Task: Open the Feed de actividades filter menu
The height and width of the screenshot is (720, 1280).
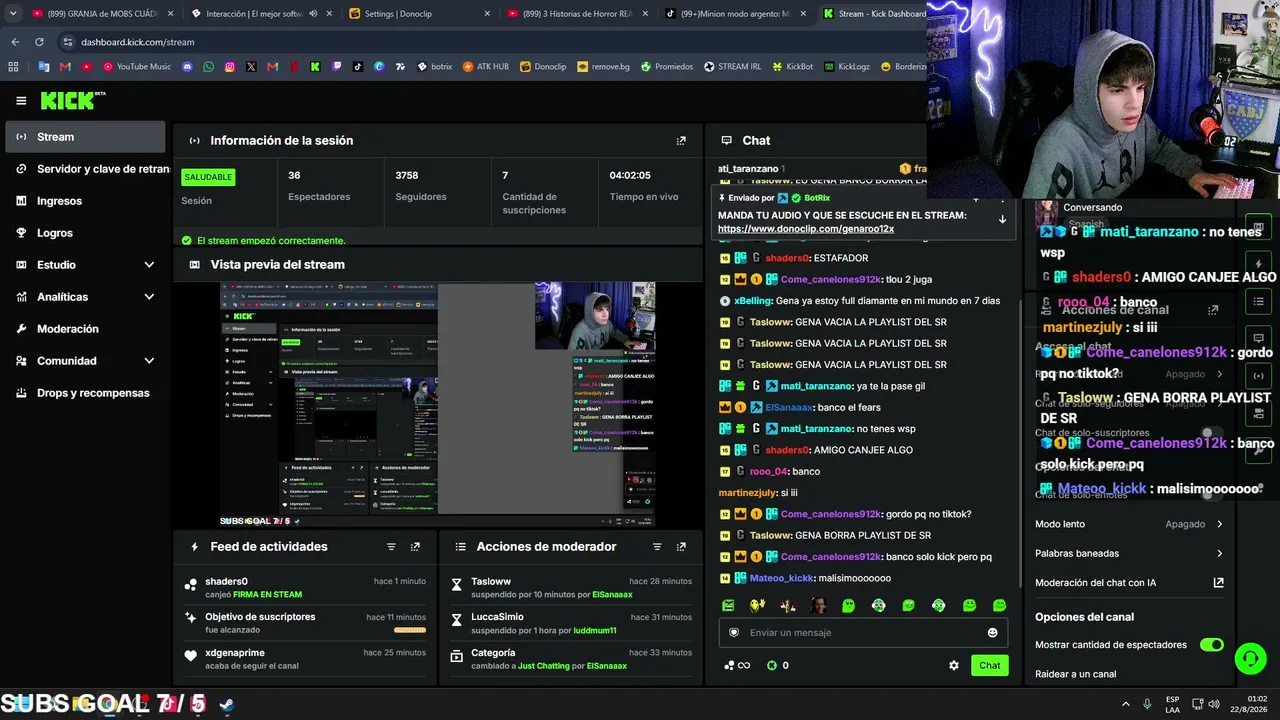Action: click(x=391, y=547)
